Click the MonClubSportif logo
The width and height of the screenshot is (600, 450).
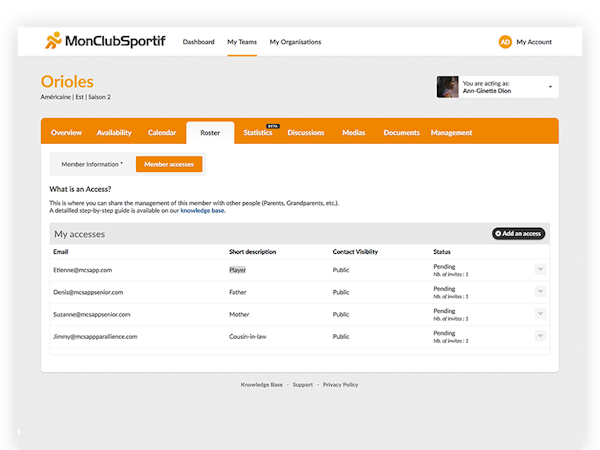tap(105, 41)
